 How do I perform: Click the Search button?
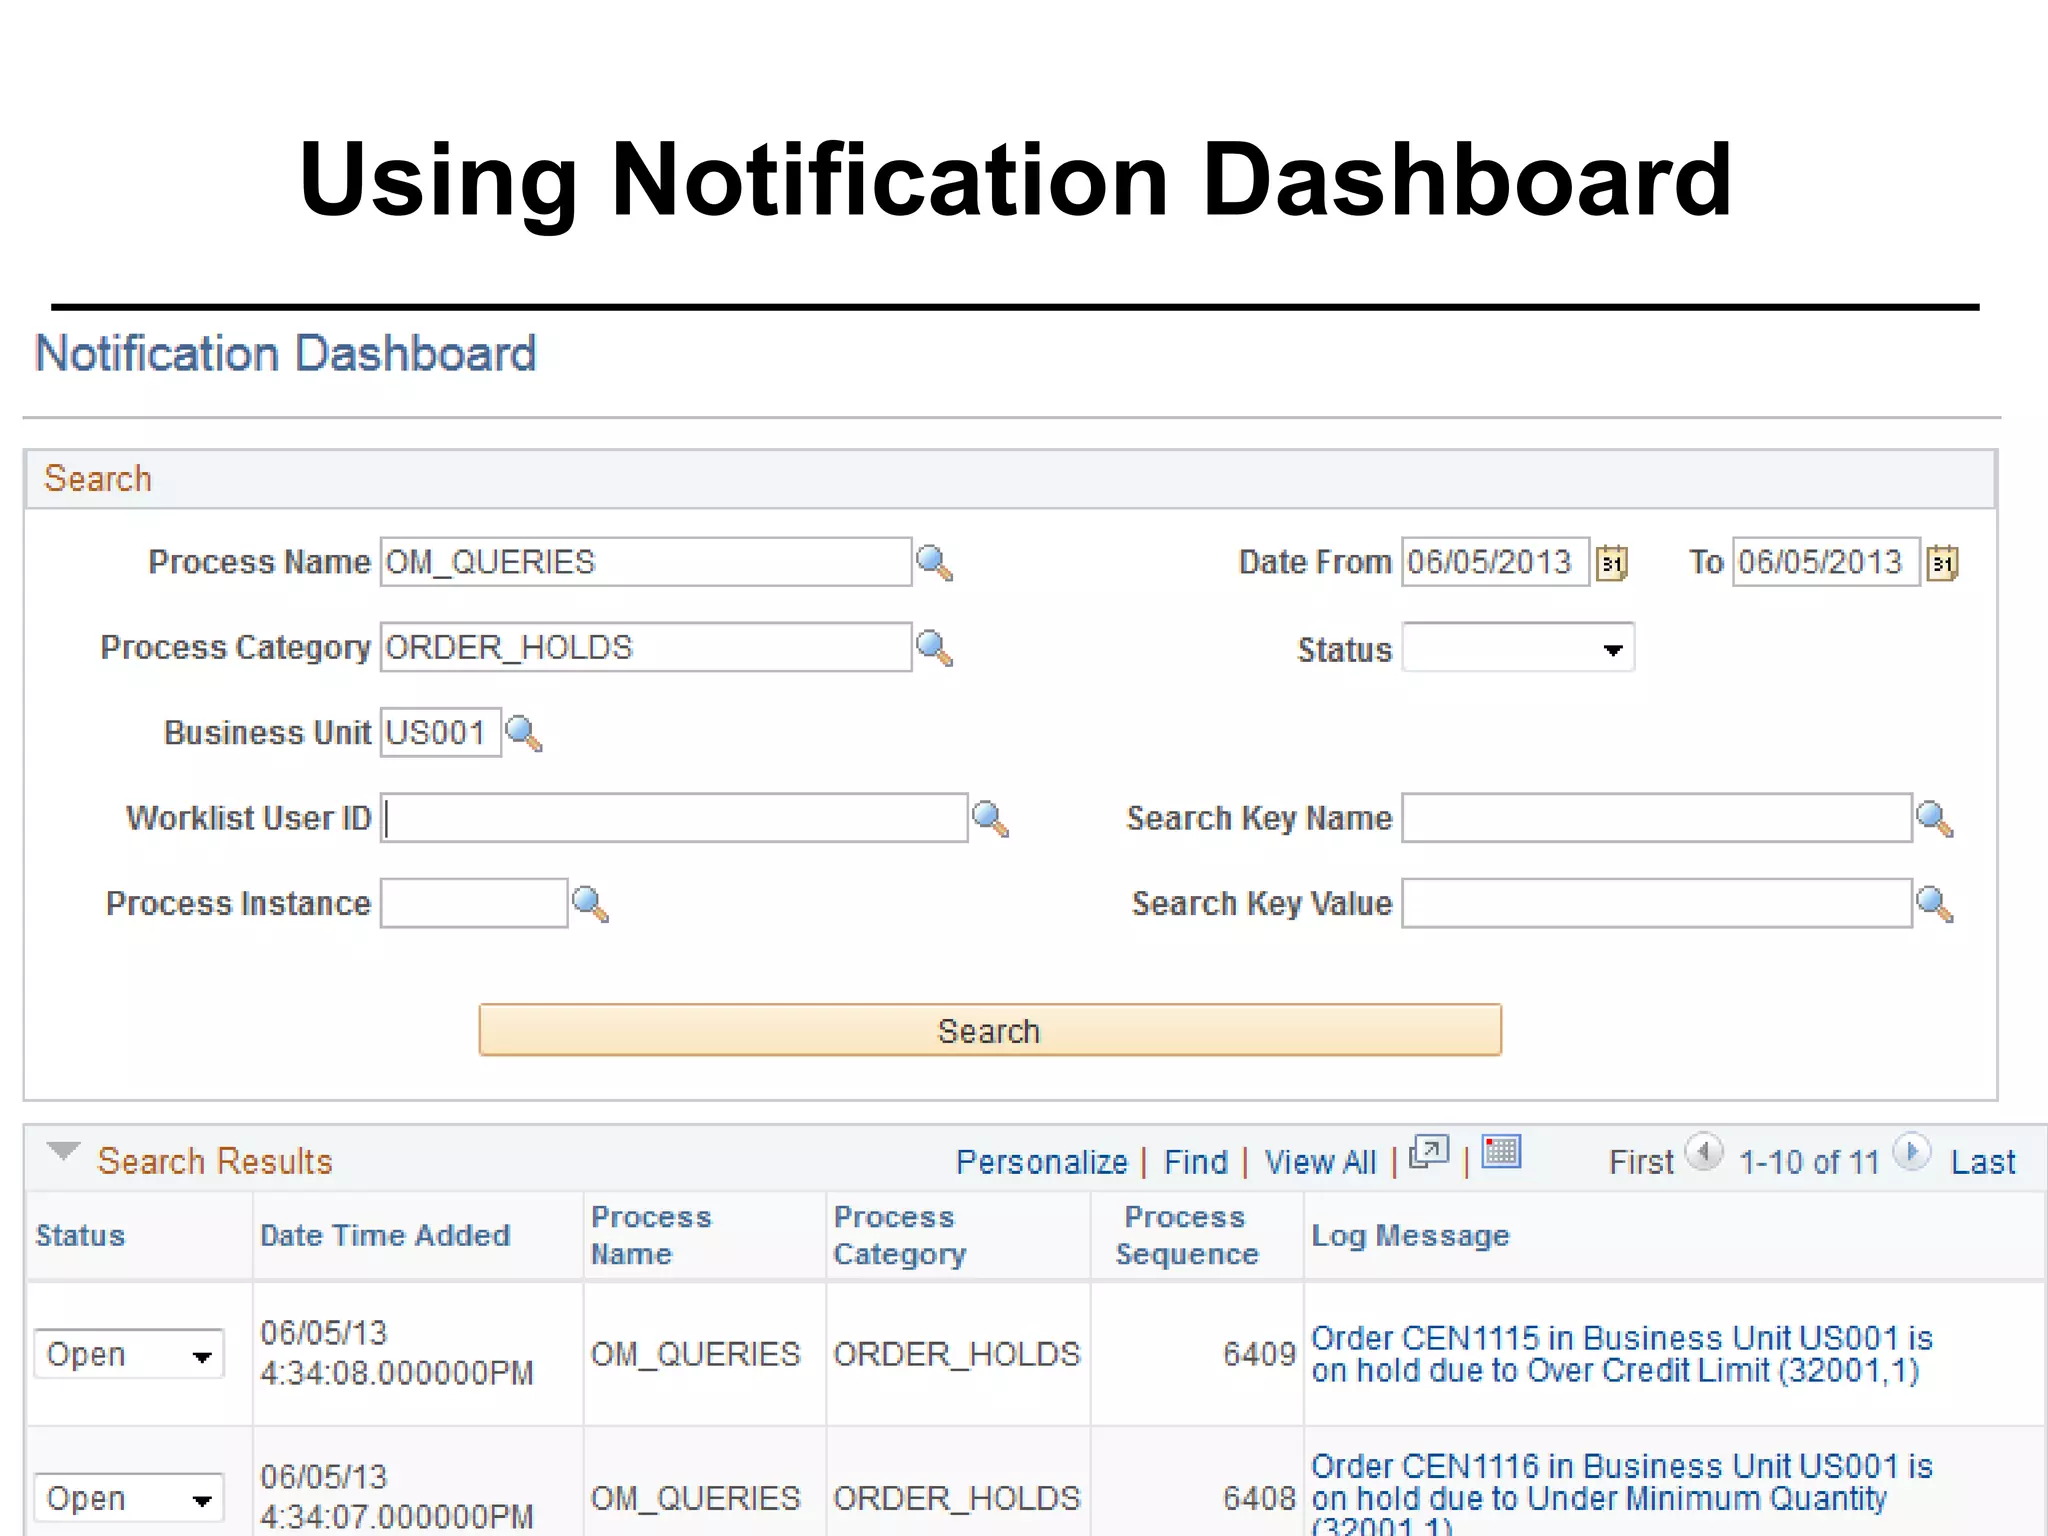tap(990, 1030)
